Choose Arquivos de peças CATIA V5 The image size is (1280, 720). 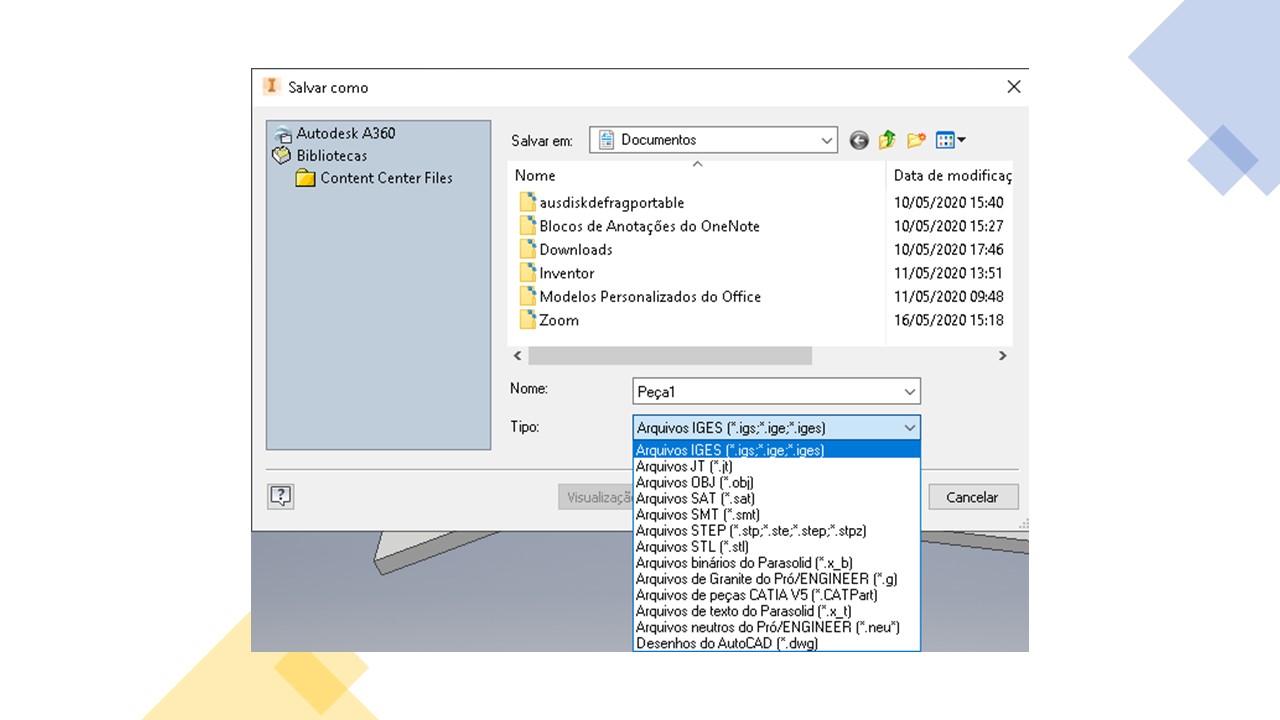(x=776, y=595)
